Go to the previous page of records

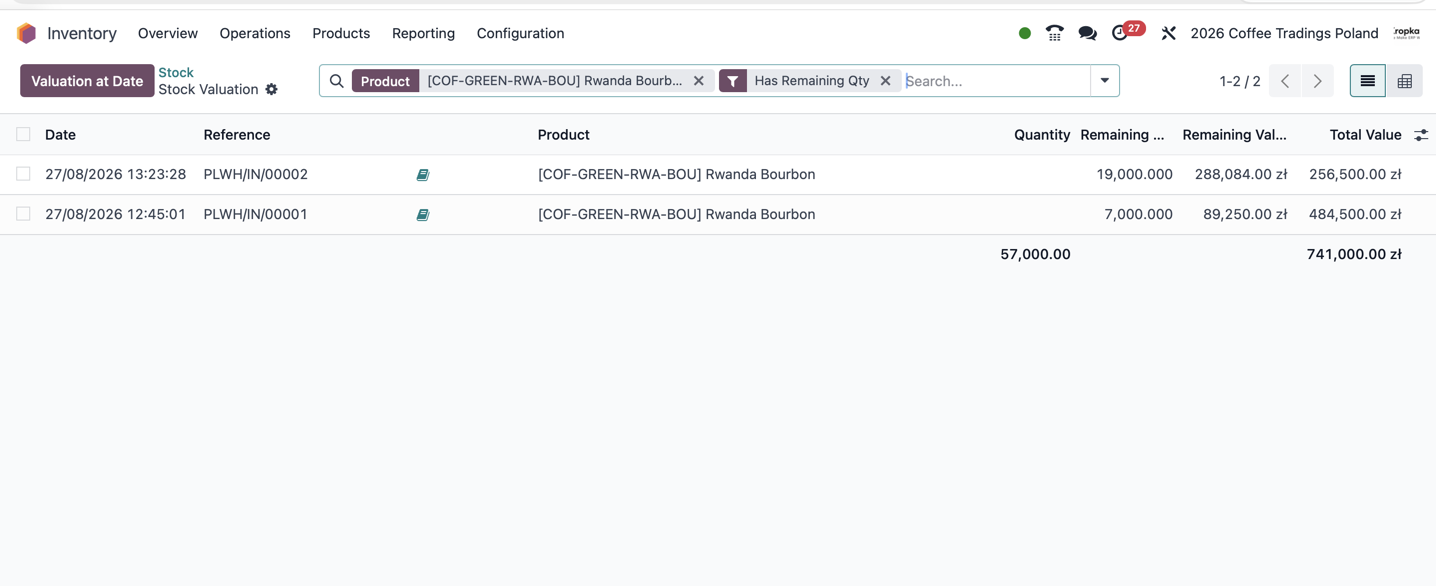pos(1285,81)
